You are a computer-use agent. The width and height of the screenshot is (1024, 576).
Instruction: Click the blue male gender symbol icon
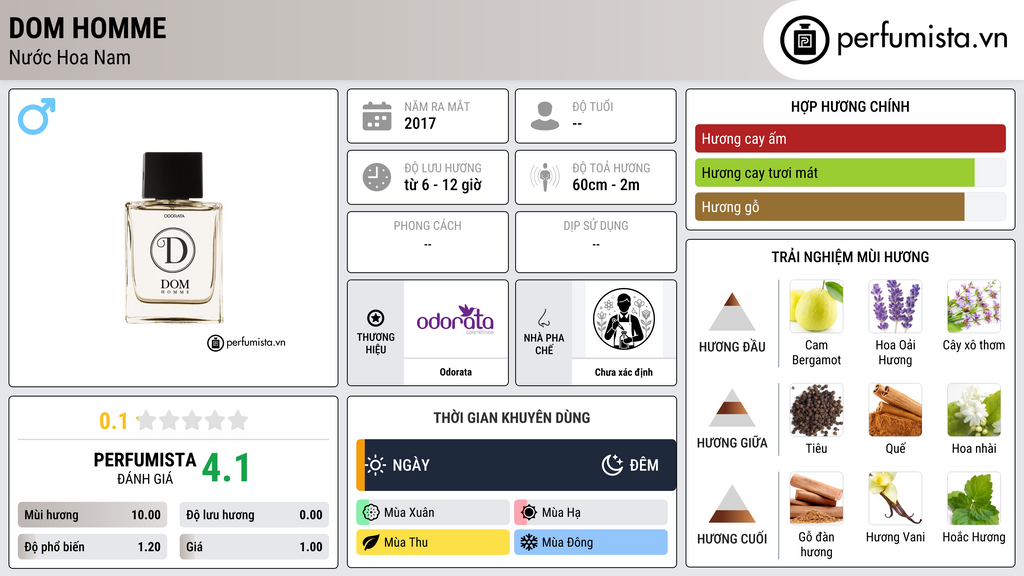click(37, 116)
